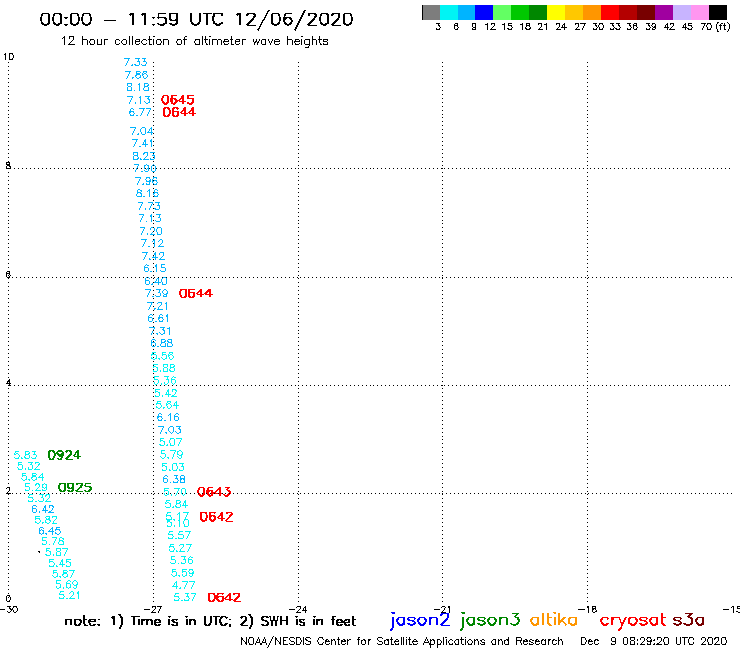Click the gray swatch in the color scale
This screenshot has width=740, height=650.
coord(431,12)
